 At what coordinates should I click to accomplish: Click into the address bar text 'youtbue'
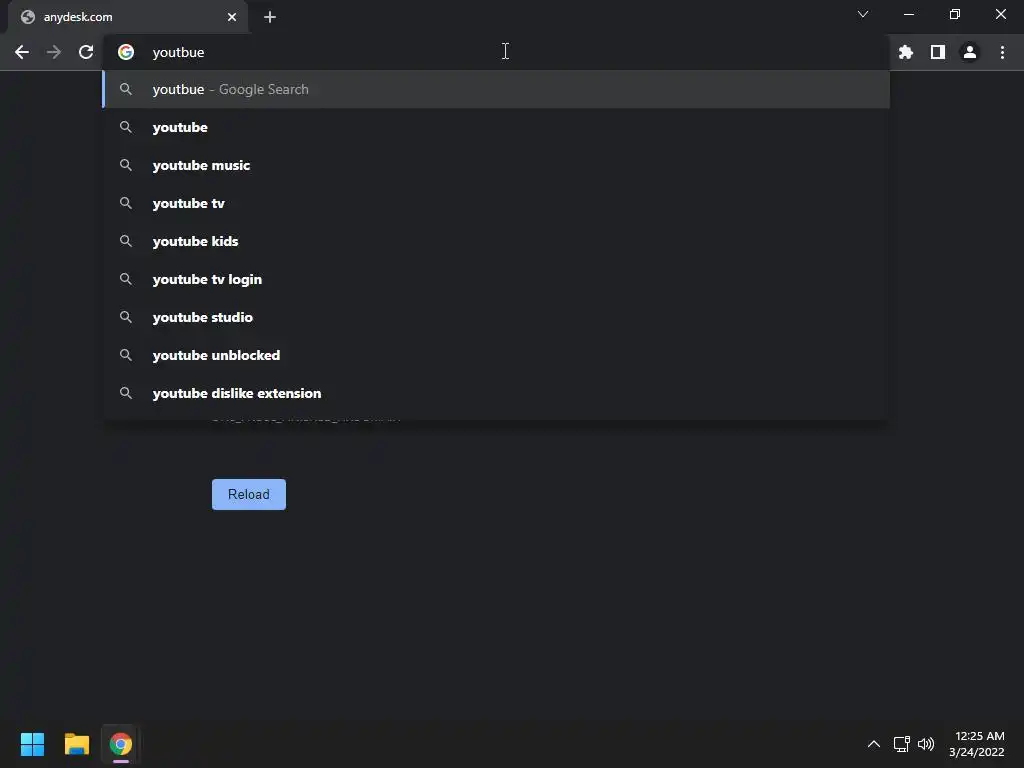178,52
